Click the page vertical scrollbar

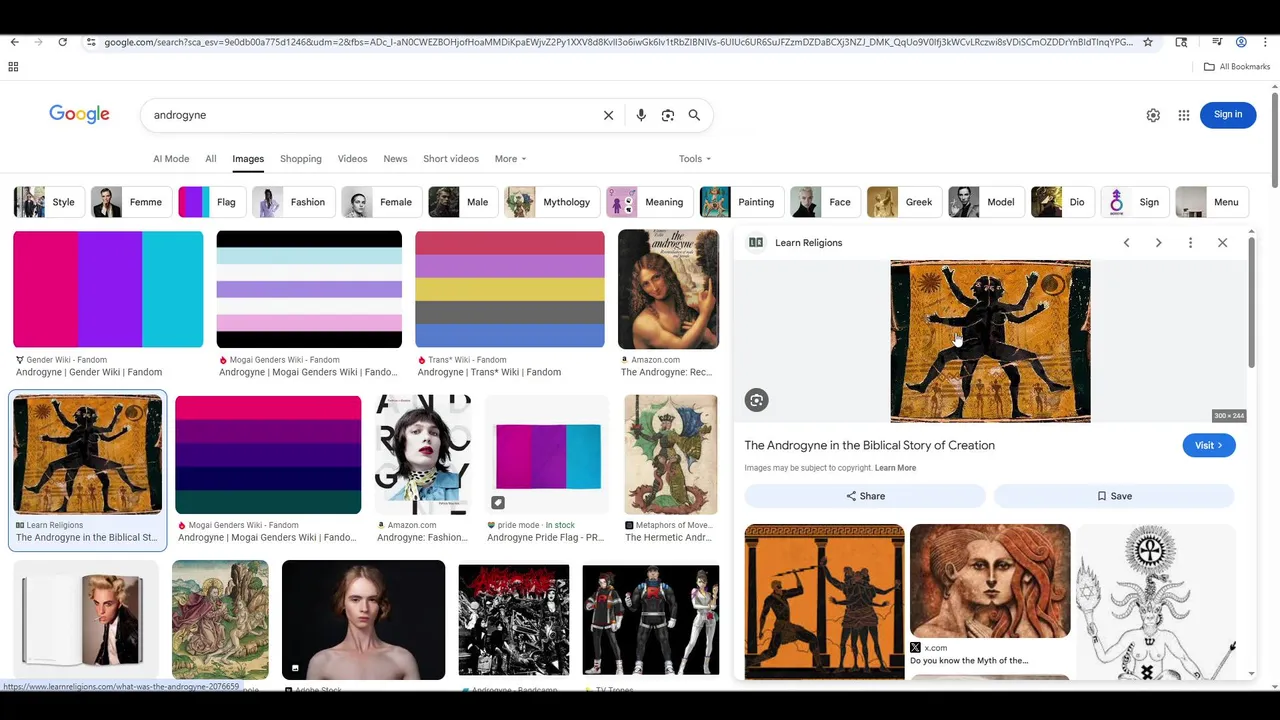(x=1275, y=139)
